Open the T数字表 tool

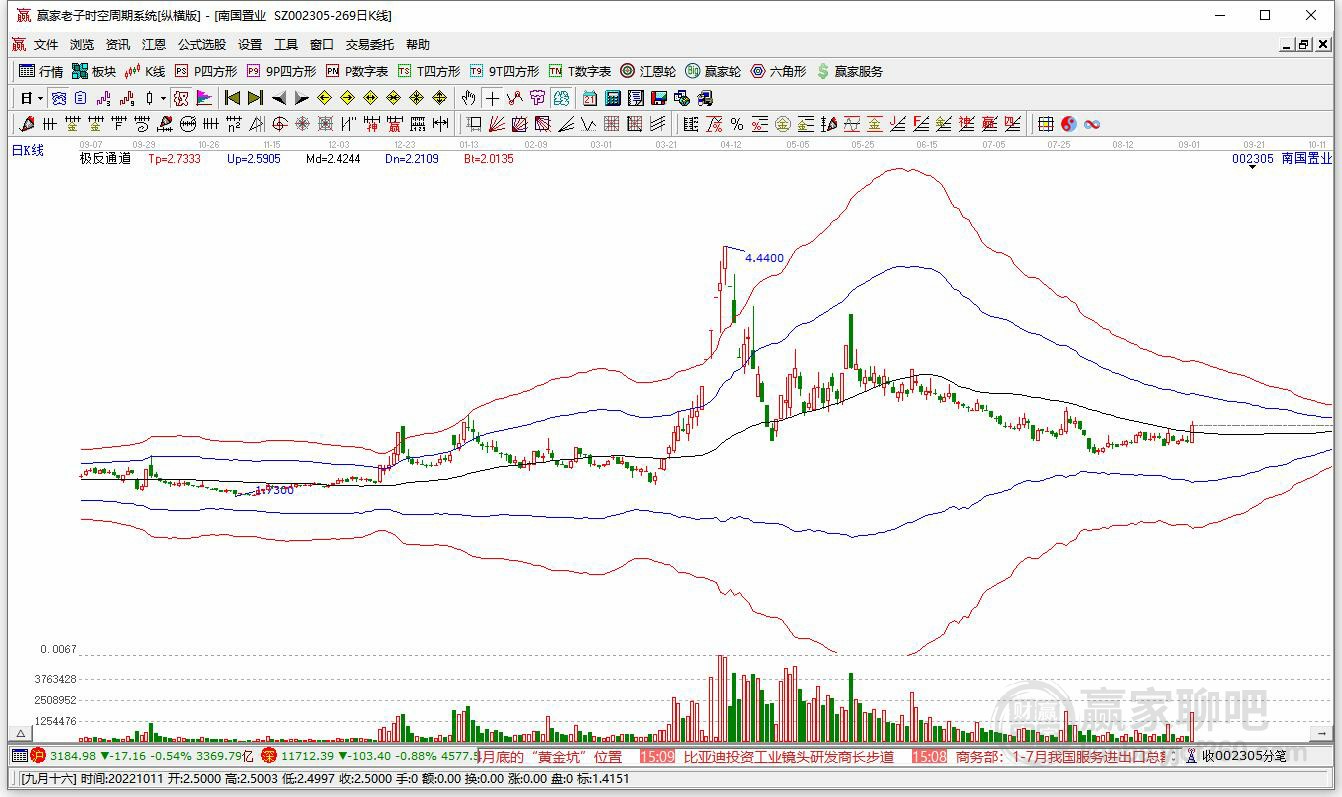(x=580, y=71)
